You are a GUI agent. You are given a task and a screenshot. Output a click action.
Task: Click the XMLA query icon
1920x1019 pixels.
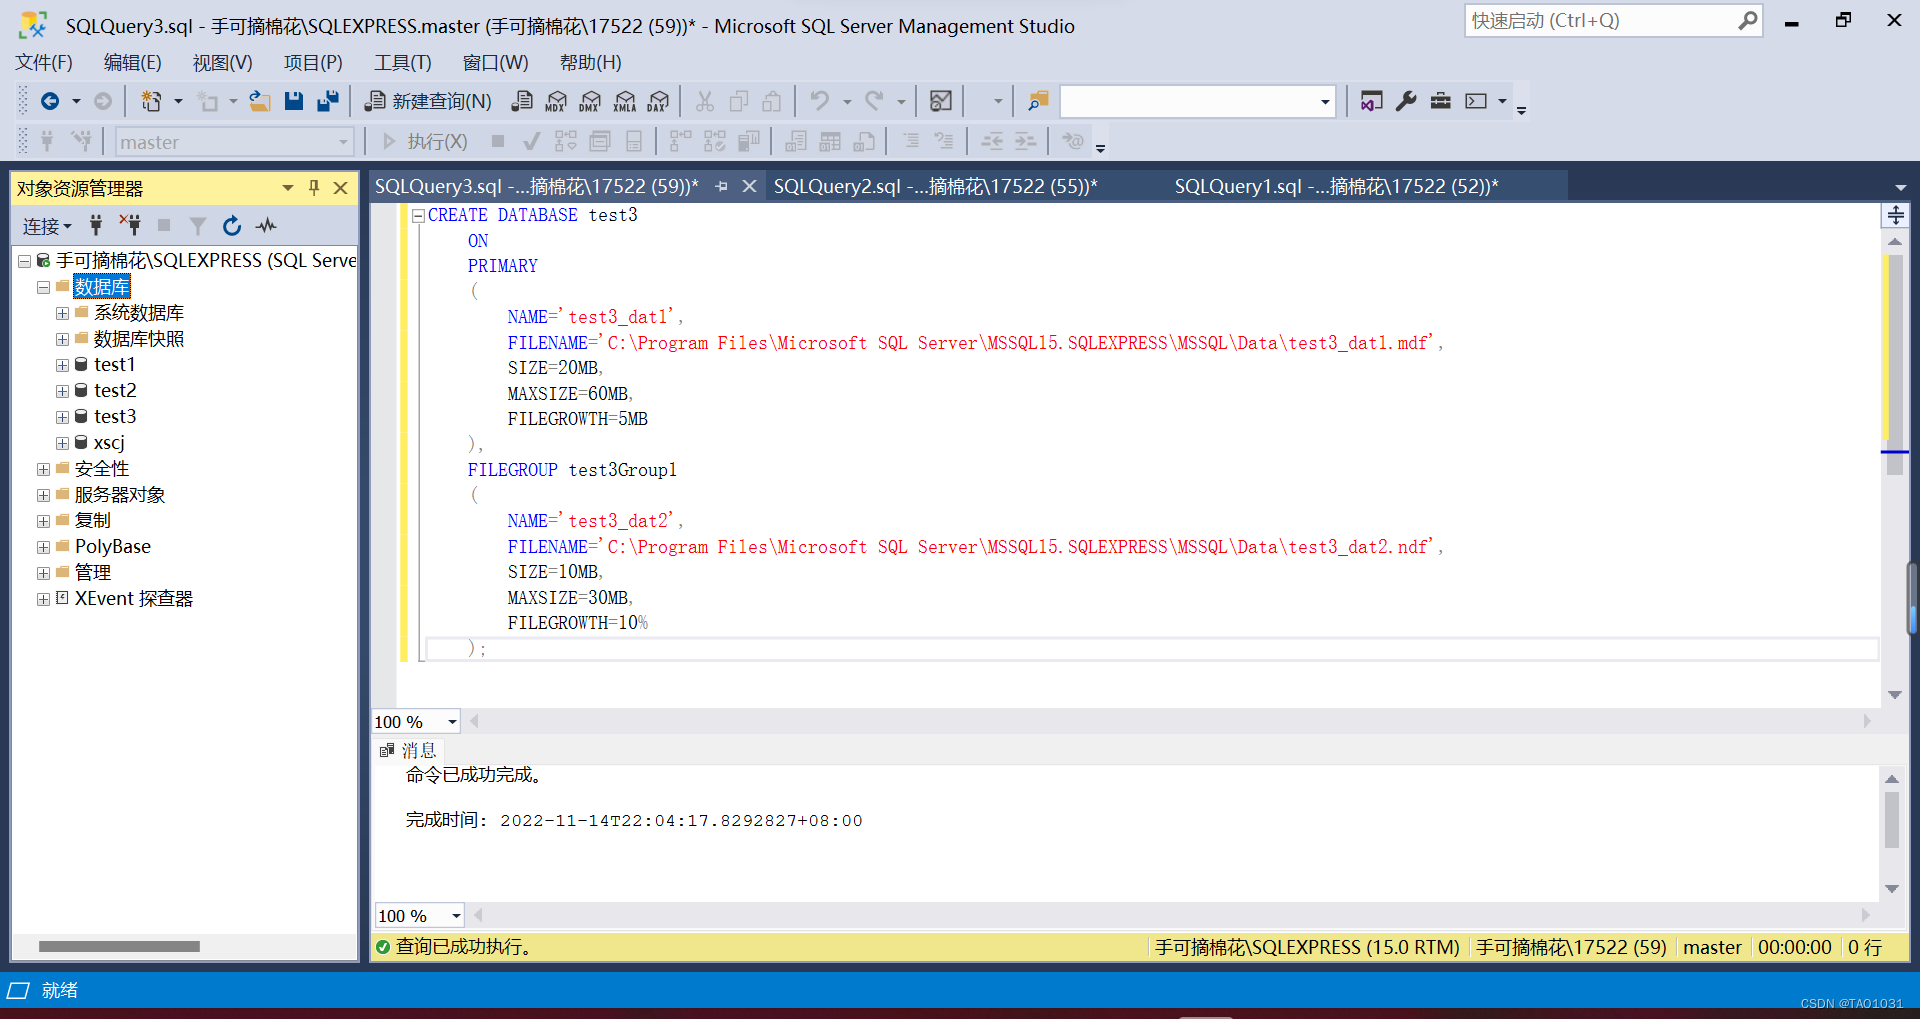pos(625,101)
